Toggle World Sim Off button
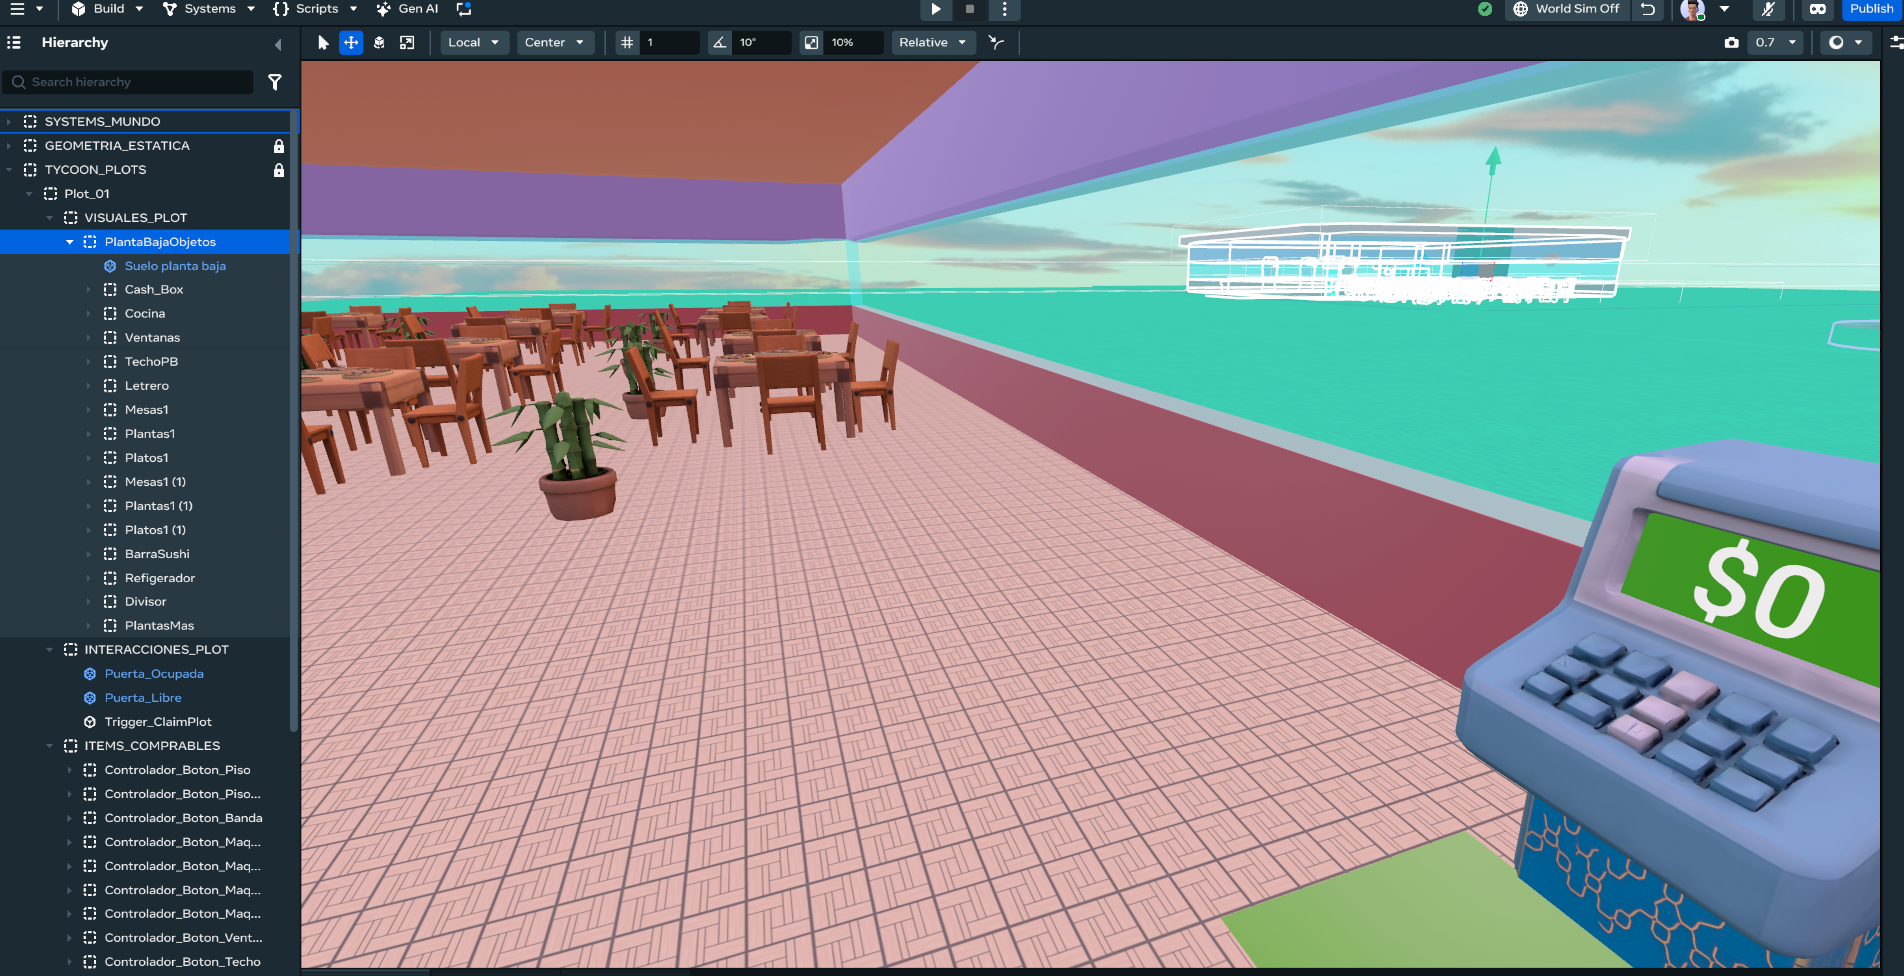The height and width of the screenshot is (976, 1904). pos(1566,9)
